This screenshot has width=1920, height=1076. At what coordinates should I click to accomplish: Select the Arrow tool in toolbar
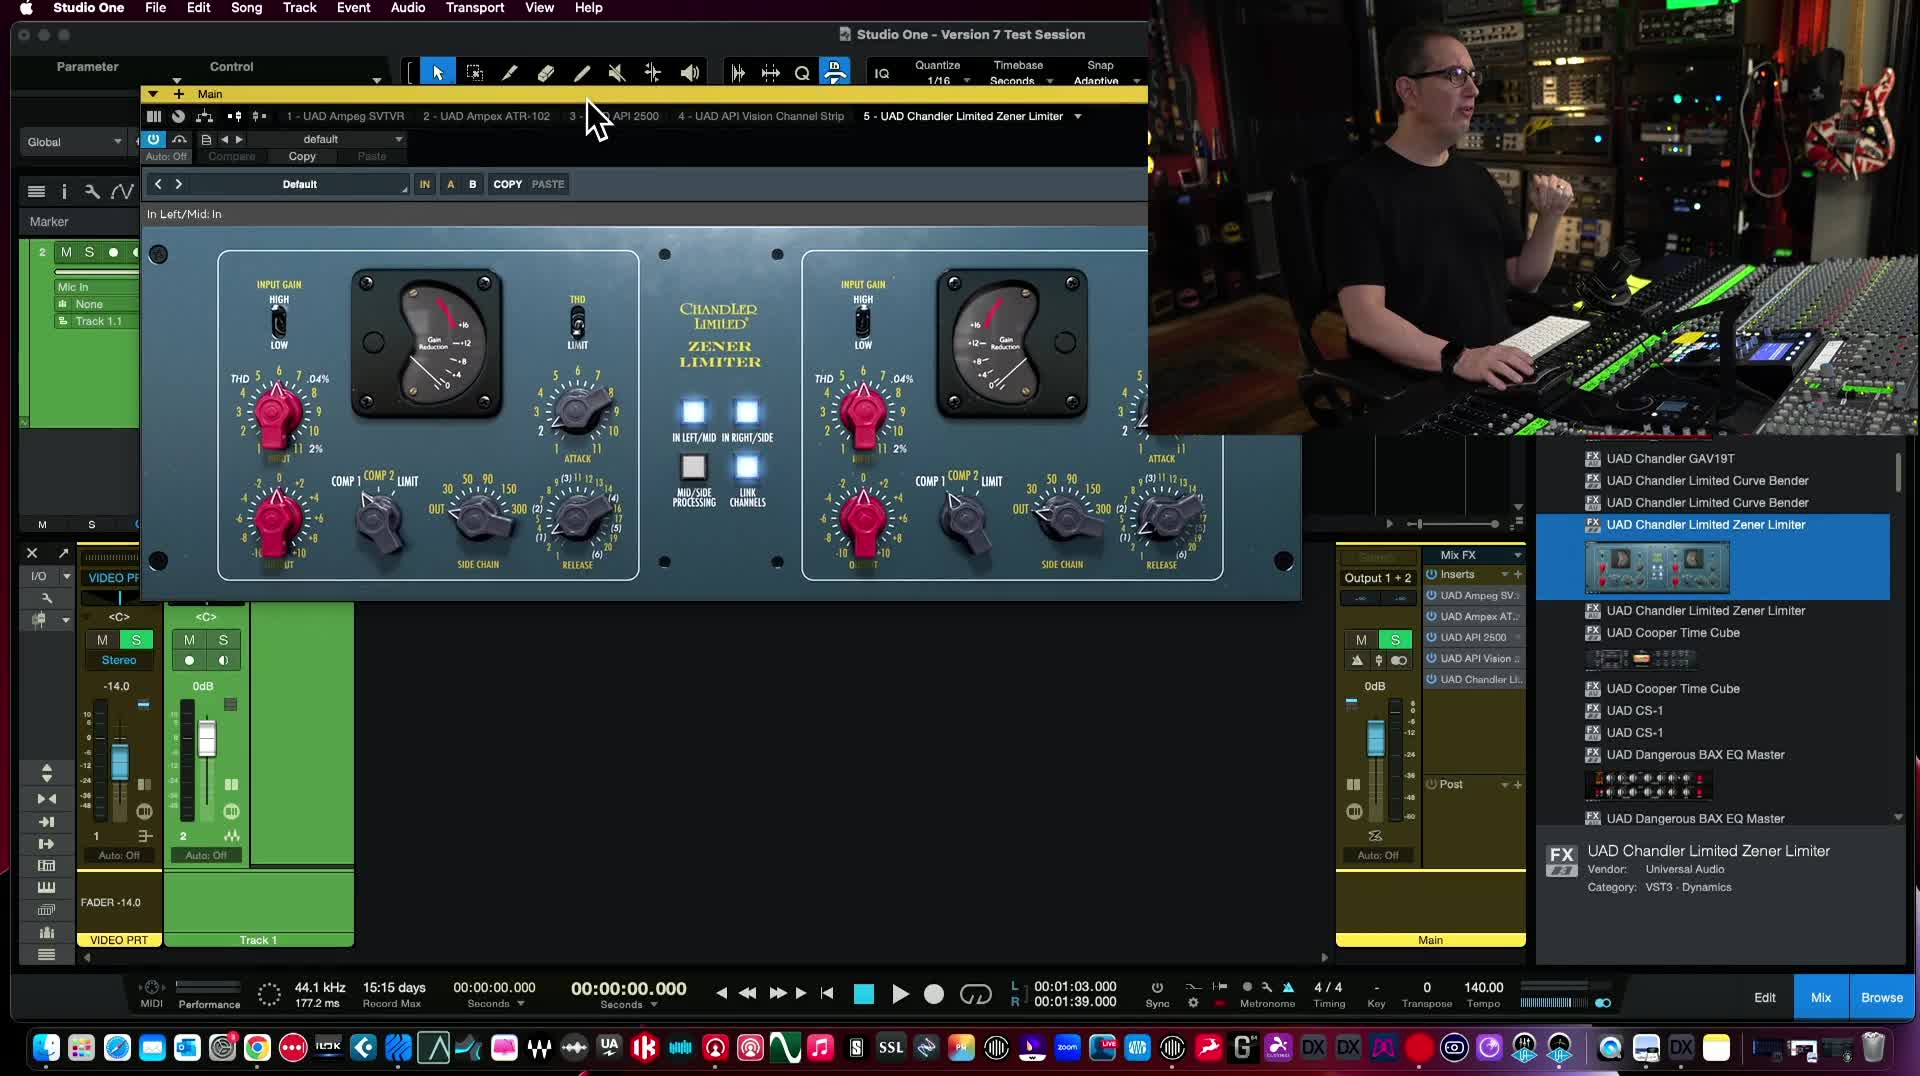click(x=437, y=72)
